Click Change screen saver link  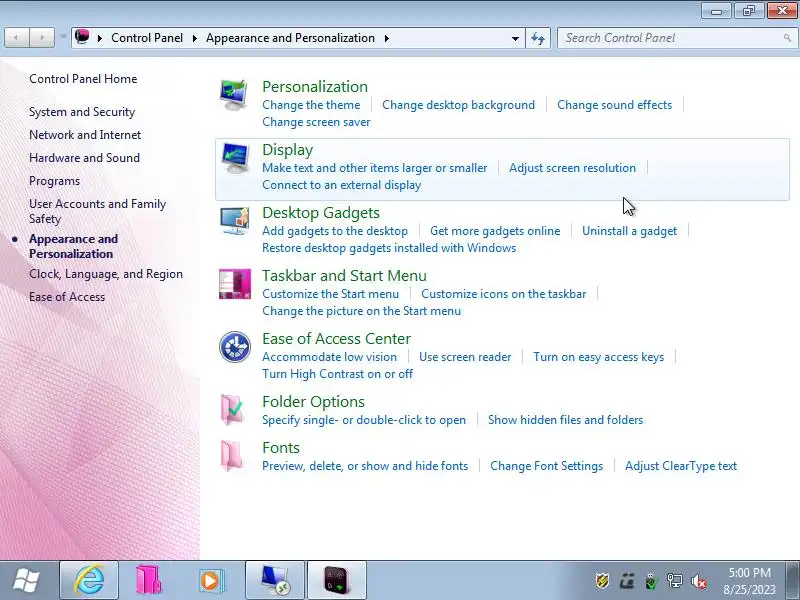(x=316, y=122)
